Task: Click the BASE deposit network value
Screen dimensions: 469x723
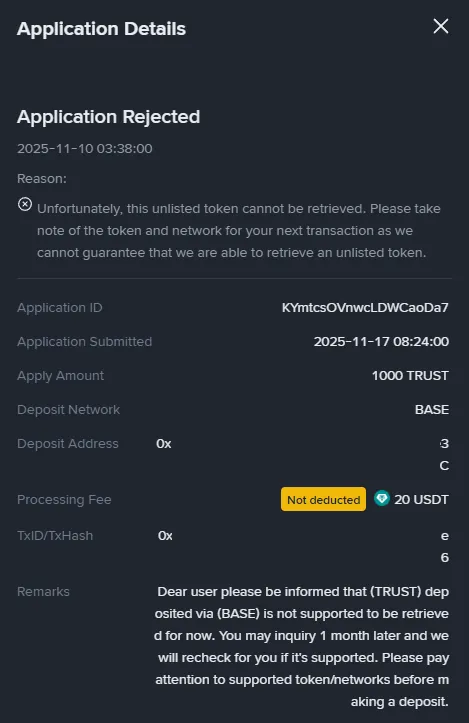Action: pyautogui.click(x=432, y=409)
